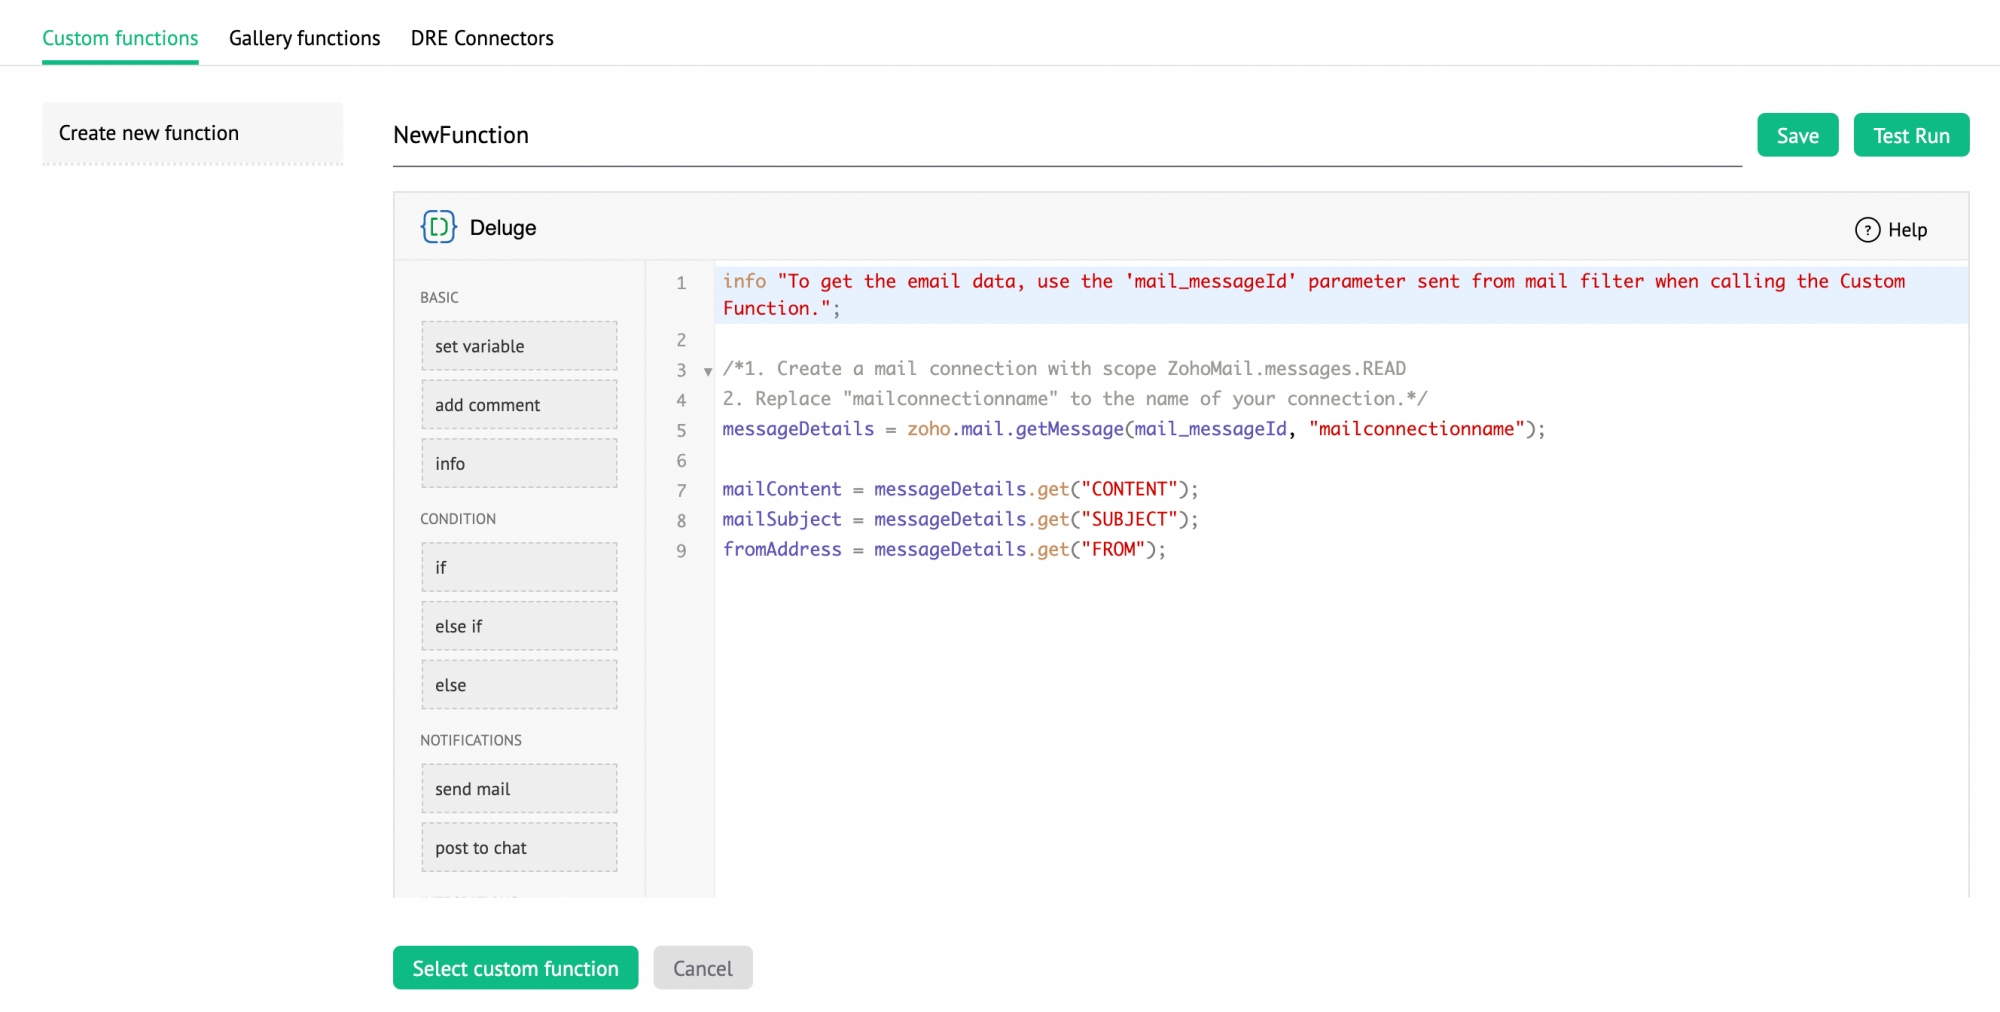Collapse the comment block on line 3
This screenshot has width=2000, height=1012.
pos(708,371)
